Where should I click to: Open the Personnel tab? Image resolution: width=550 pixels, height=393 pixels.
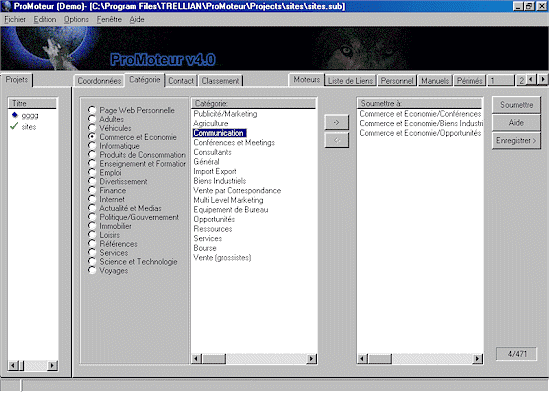[397, 81]
